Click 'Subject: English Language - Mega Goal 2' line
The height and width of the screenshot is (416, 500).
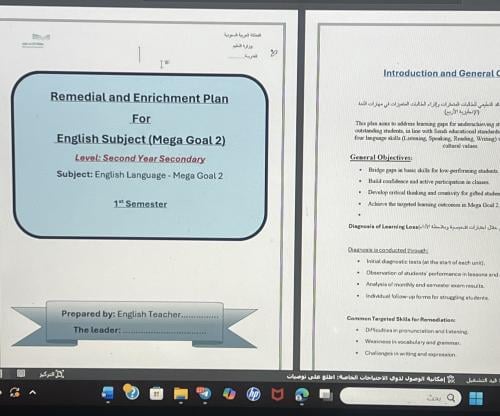pos(140,175)
